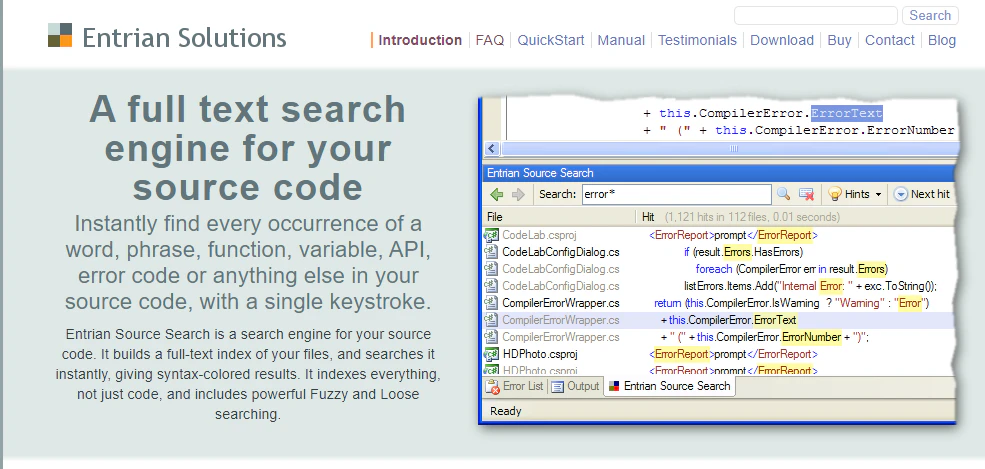Click the first HDPhoto.csproj file name
This screenshot has height=469, width=985.
pos(540,354)
